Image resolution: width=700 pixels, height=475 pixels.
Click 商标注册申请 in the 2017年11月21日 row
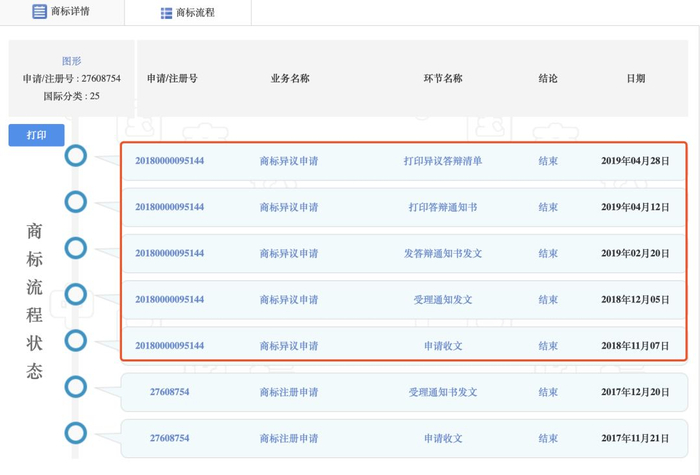[x=289, y=438]
